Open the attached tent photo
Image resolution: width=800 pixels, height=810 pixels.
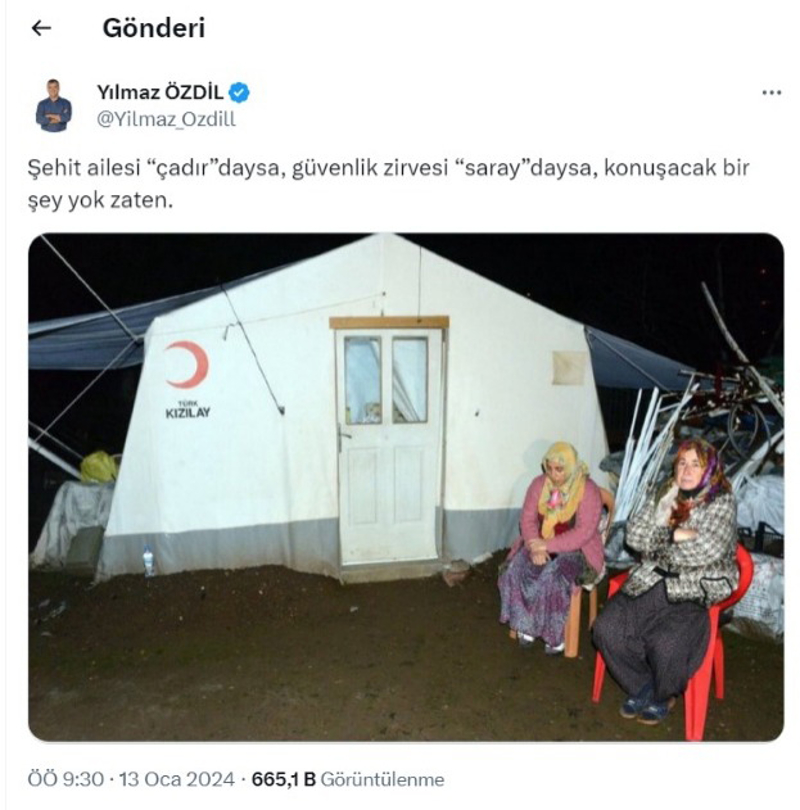point(406,487)
